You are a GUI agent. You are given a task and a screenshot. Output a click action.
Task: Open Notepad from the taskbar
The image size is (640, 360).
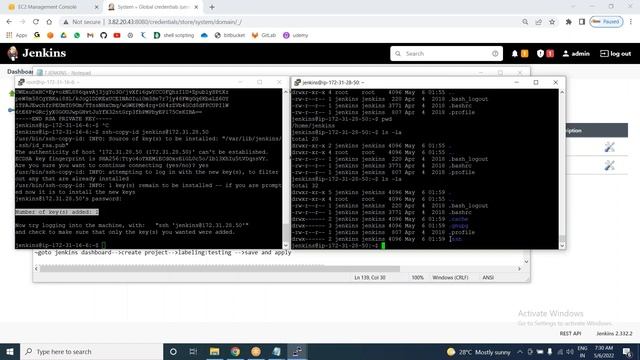point(277,351)
